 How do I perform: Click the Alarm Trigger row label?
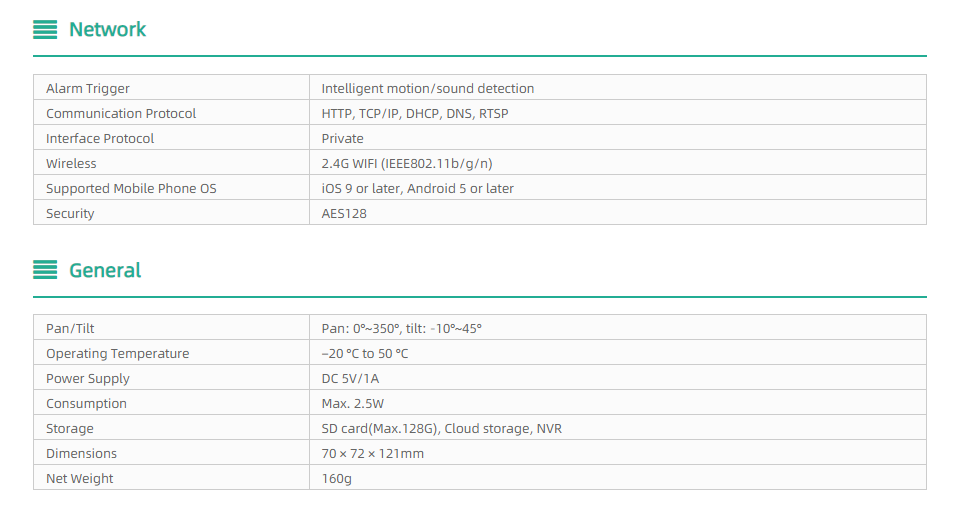pos(88,88)
